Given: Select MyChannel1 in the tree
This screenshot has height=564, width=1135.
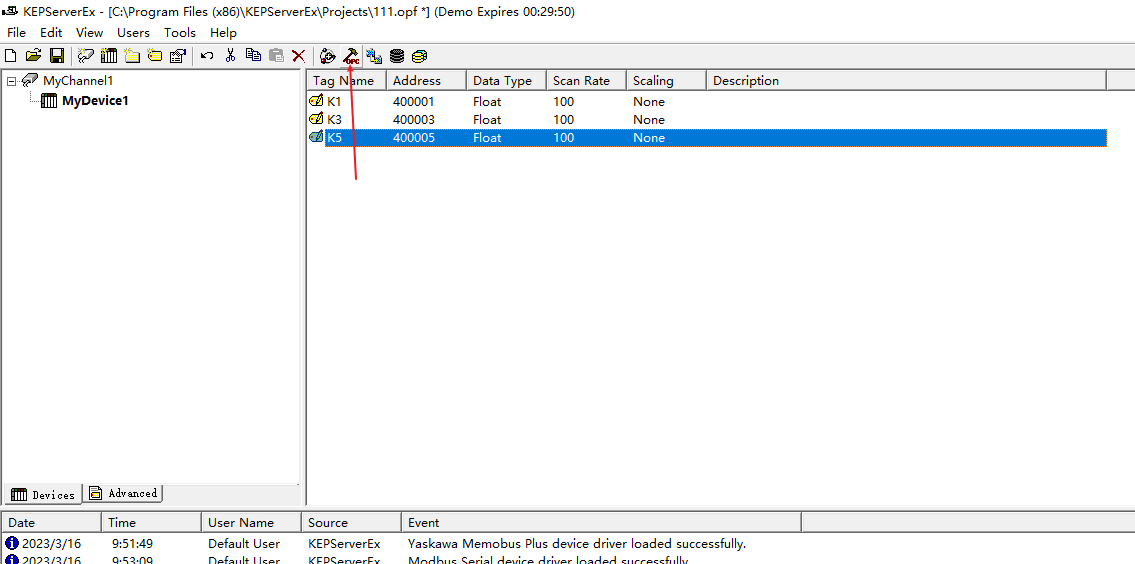Looking at the screenshot, I should click(77, 80).
